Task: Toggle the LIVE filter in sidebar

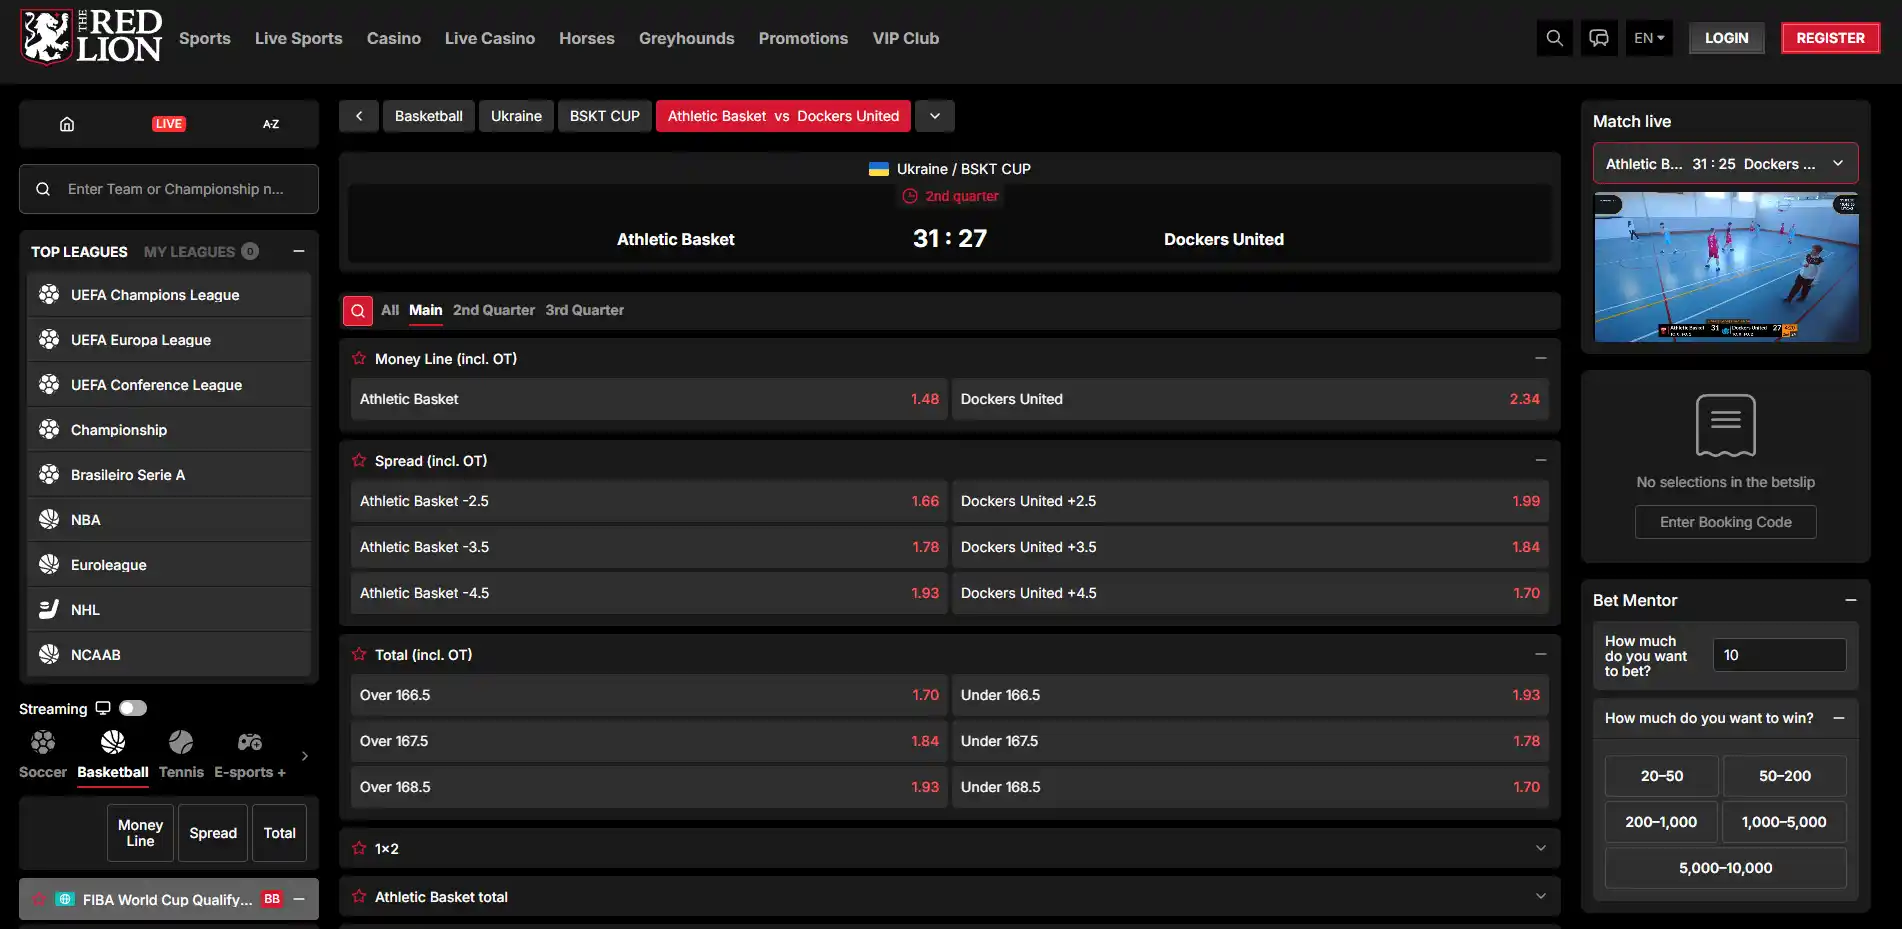Action: tap(169, 124)
